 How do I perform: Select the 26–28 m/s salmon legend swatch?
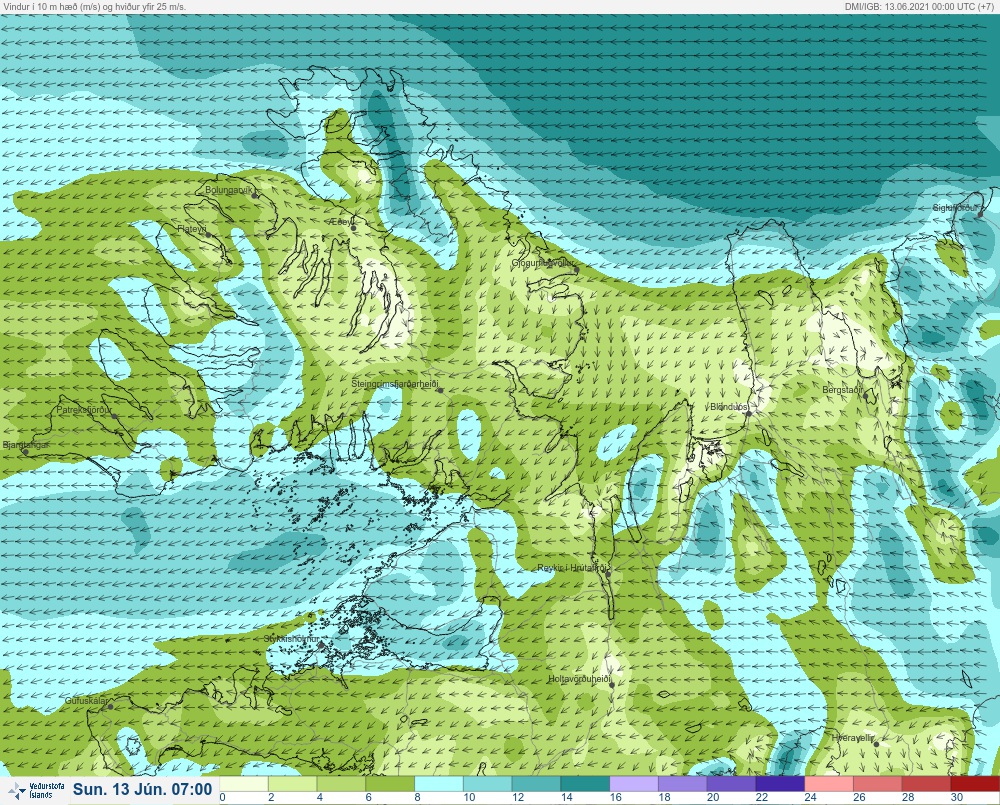(x=878, y=784)
